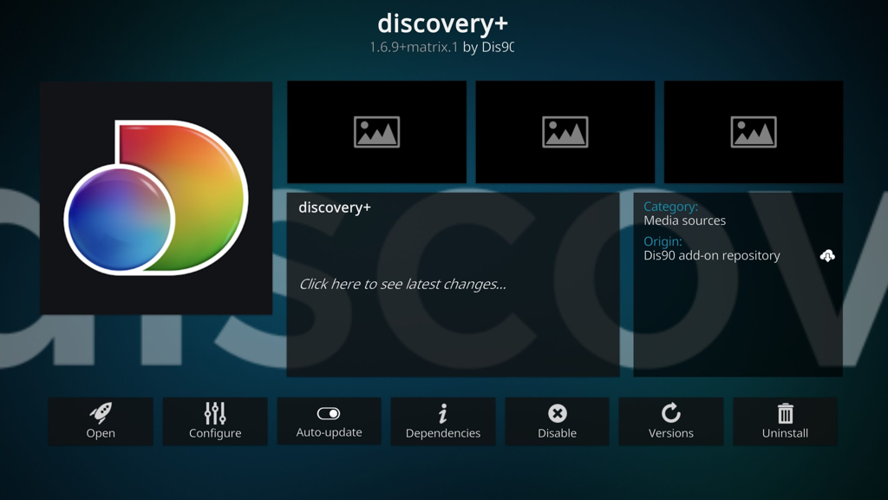Select the Dis90 add-on repository origin text
The image size is (888, 500).
(x=711, y=256)
